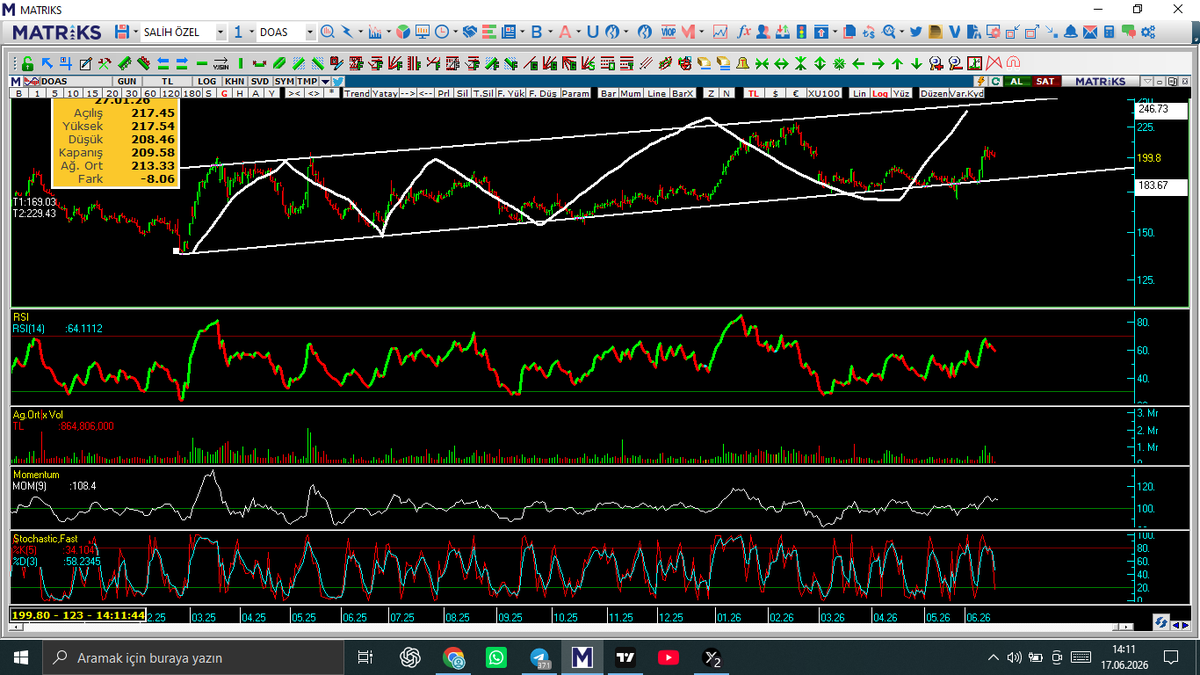Click the envelope mail icon
This screenshot has width=1200, height=675.
click(x=1090, y=32)
